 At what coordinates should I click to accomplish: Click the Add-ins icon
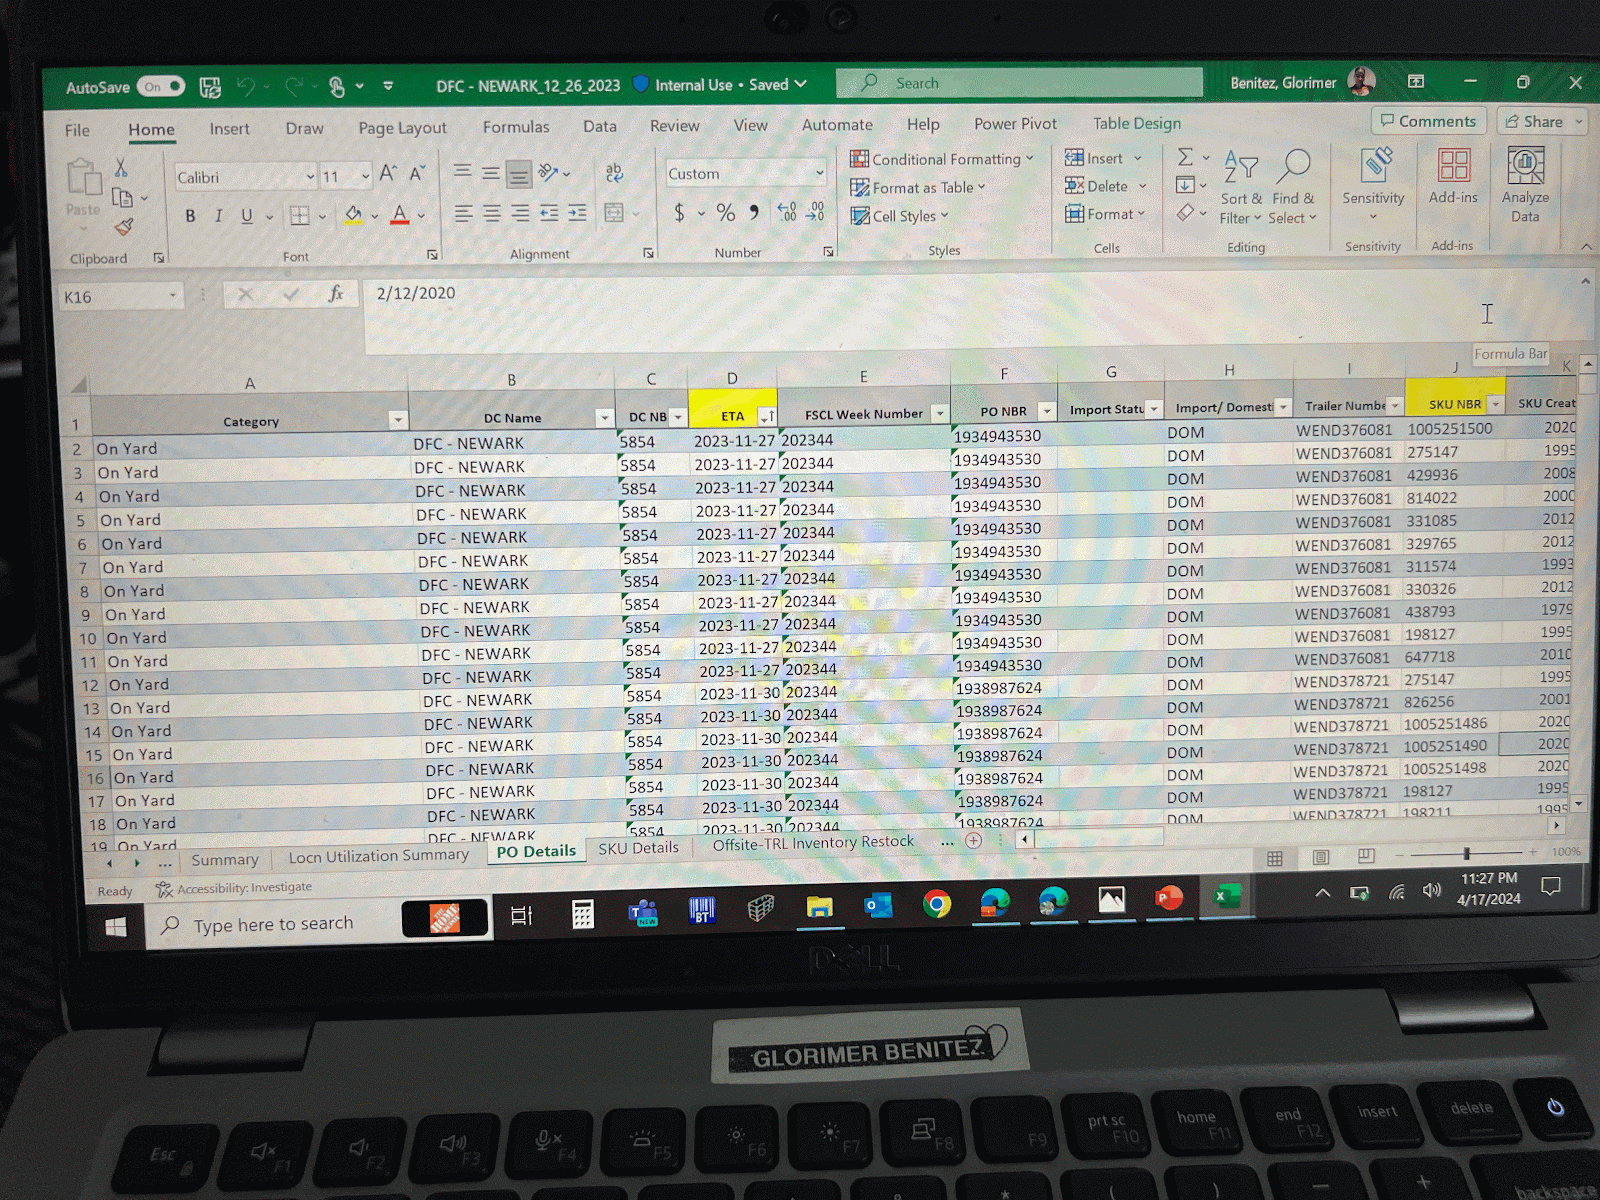(1453, 166)
